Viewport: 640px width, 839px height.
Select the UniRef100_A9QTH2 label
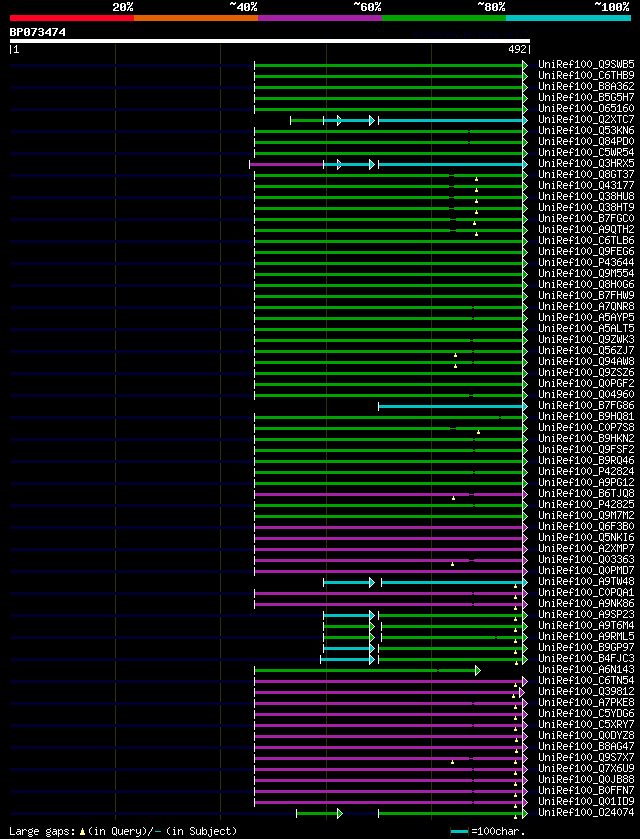586,230
